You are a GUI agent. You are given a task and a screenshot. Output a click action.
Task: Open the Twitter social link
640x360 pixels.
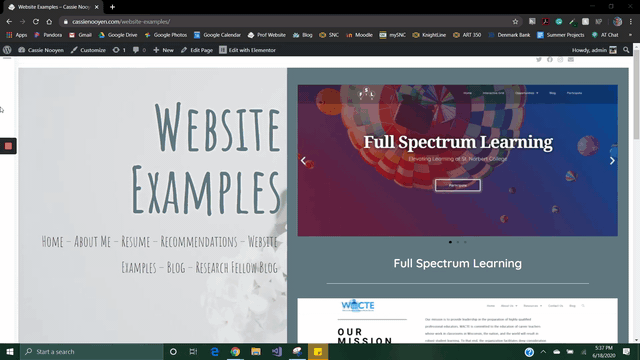point(539,60)
